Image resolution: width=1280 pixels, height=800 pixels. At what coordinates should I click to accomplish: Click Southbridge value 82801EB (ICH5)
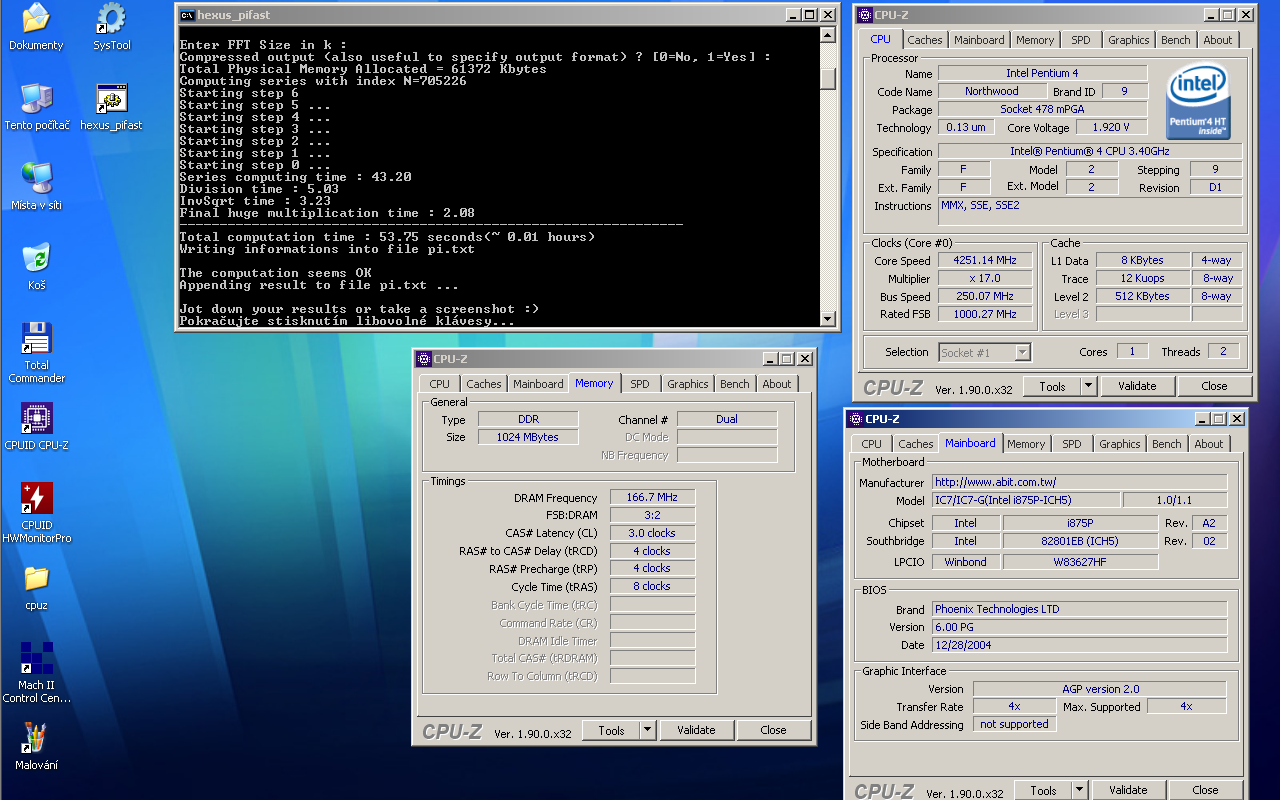(x=1080, y=541)
